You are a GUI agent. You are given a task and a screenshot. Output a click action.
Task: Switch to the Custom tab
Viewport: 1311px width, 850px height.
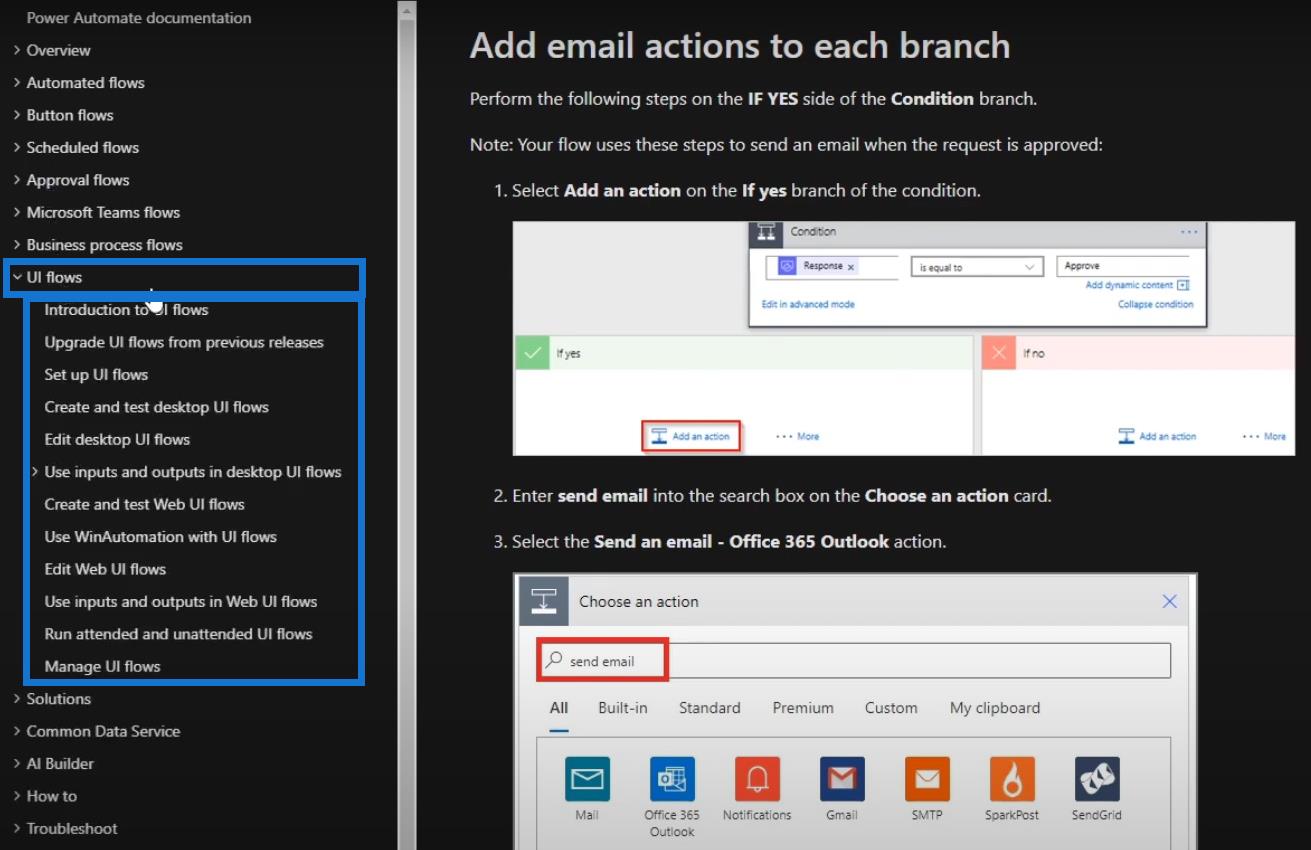891,707
